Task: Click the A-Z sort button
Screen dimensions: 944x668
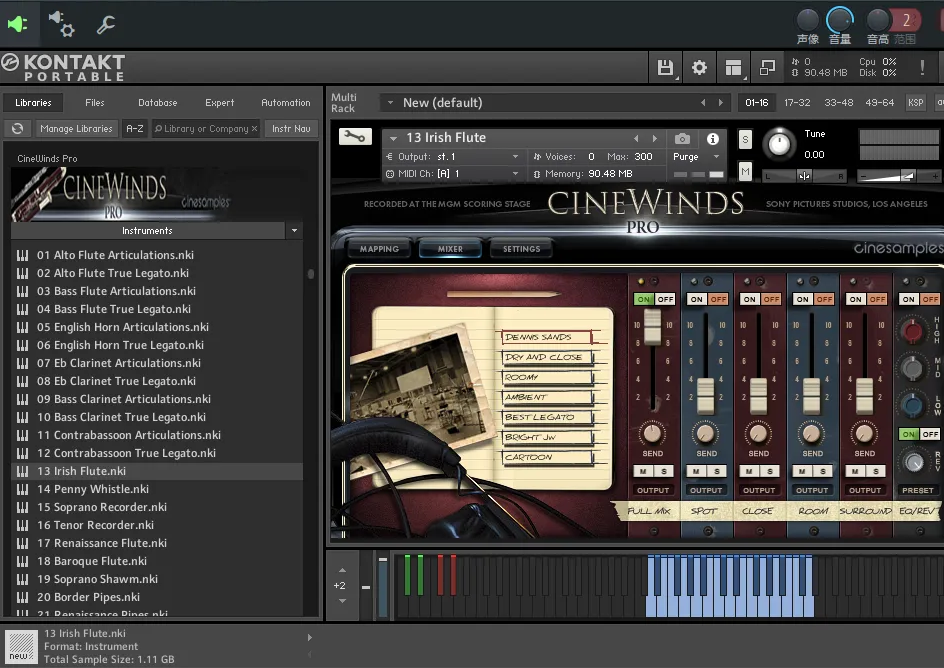Action: coord(135,128)
